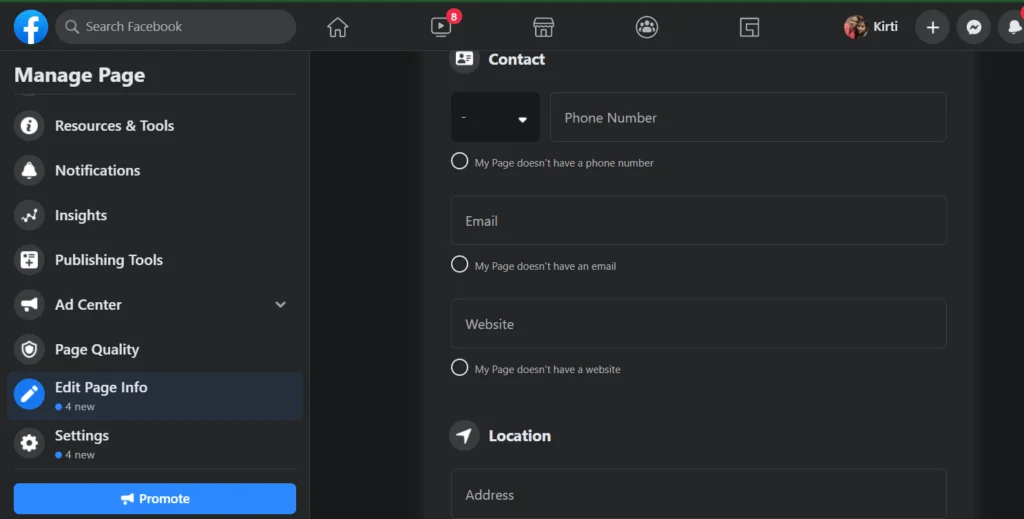
Task: Open Kirti's profile link
Action: tap(871, 27)
